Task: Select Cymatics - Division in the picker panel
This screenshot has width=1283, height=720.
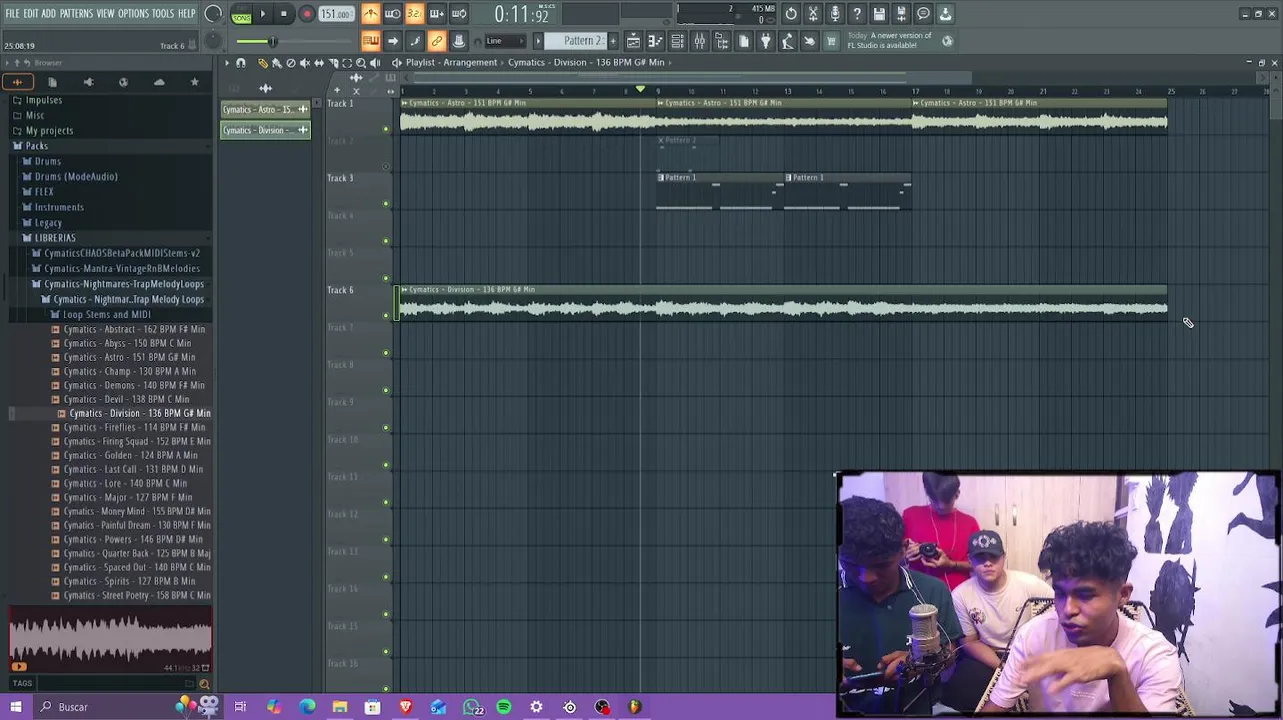Action: (265, 130)
